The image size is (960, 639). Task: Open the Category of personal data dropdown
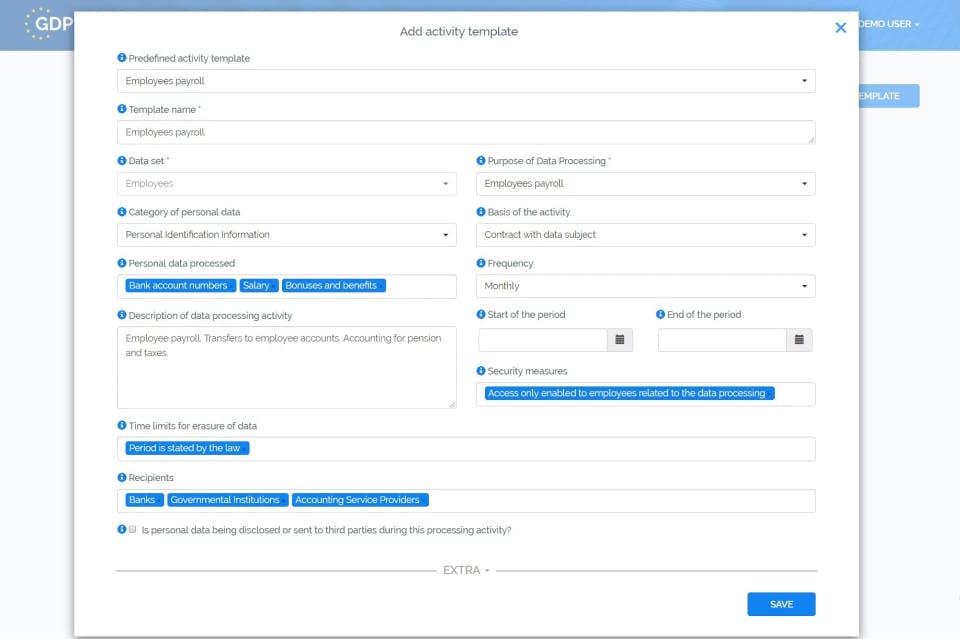click(445, 234)
